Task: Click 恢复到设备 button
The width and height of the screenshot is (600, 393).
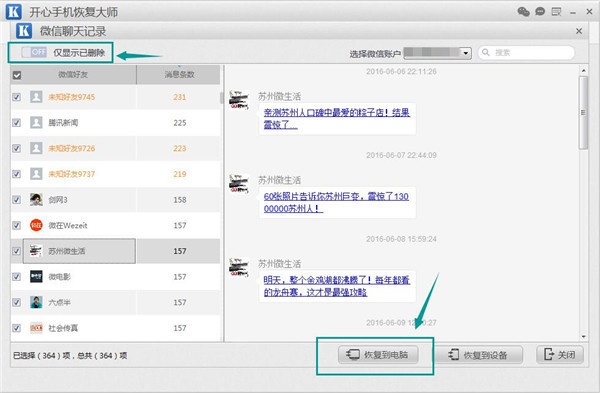Action: tap(480, 355)
